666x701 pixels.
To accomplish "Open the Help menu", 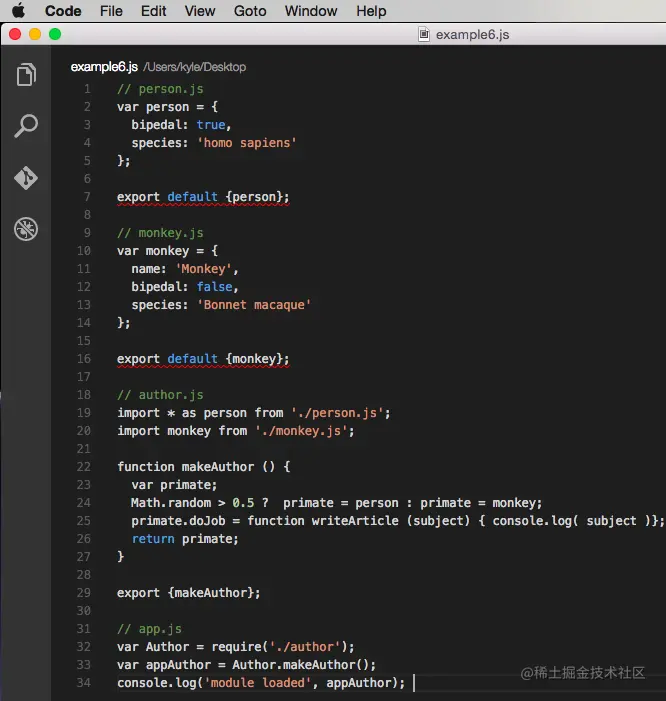I will tap(371, 11).
